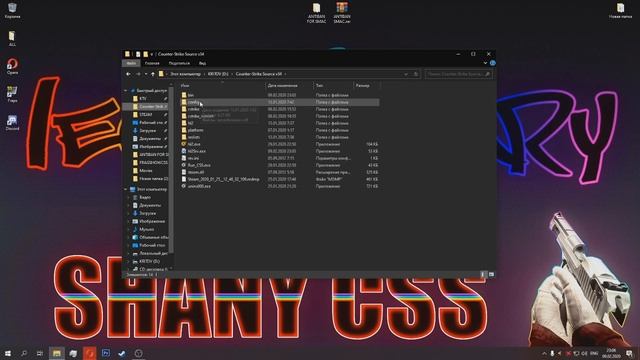Open the Корзина recycle bin desktop icon

12,11
